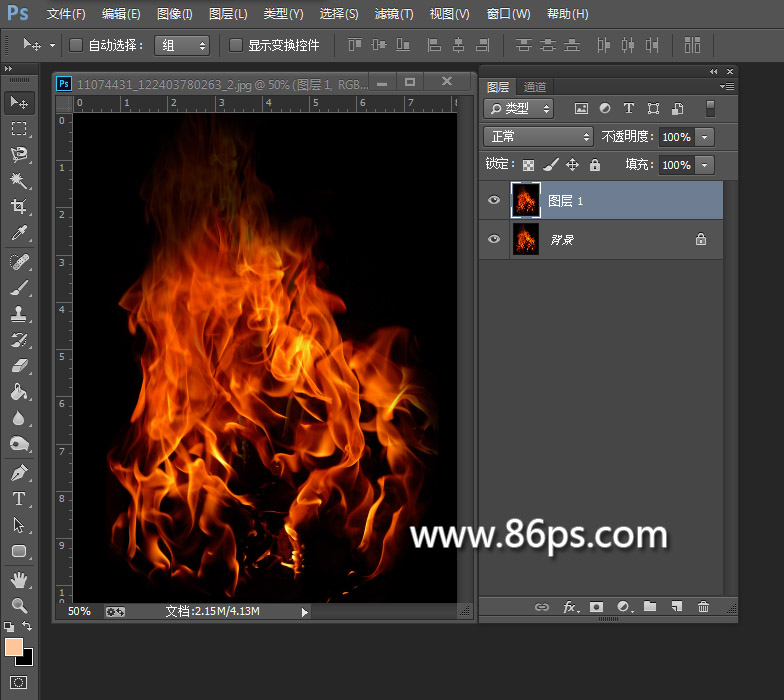The image size is (784, 700).
Task: Open the 不透明度 slider arrow
Action: pos(704,137)
